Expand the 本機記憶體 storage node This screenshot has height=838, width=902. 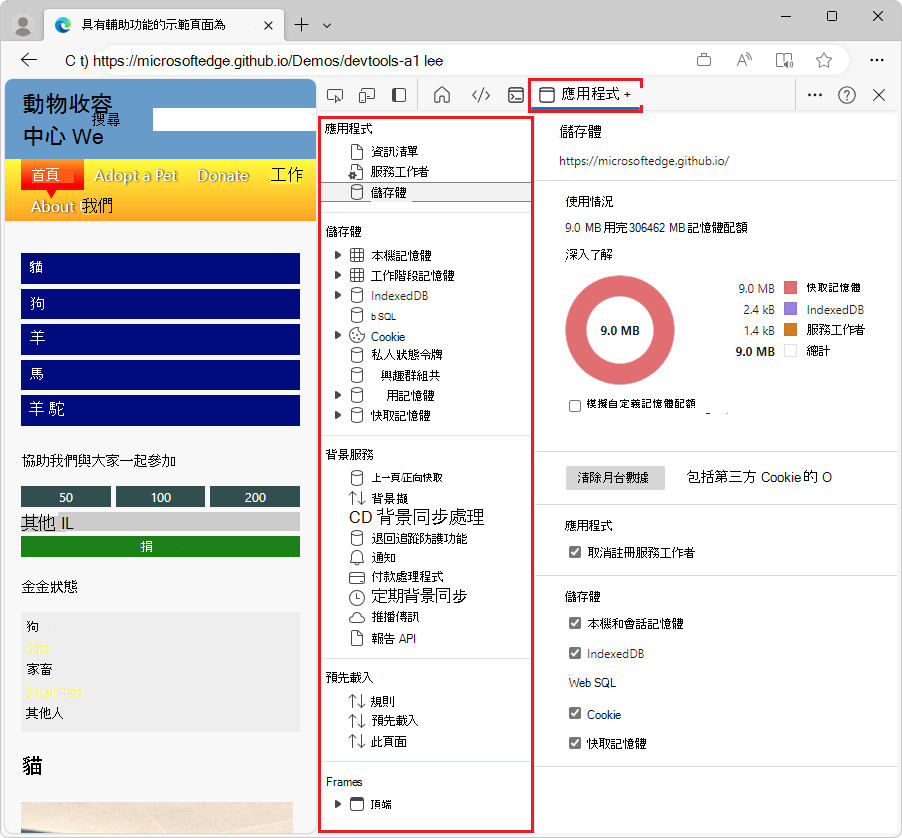(337, 256)
